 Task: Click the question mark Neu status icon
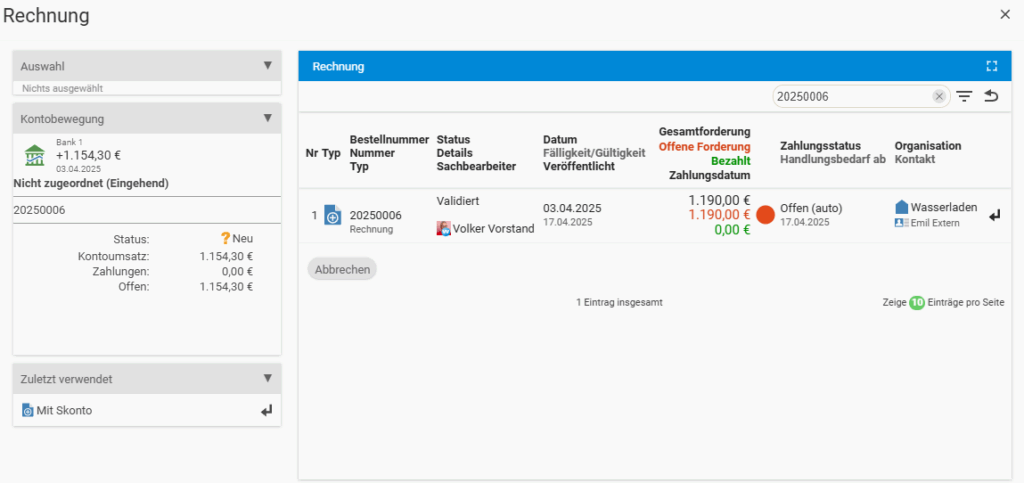coord(226,238)
